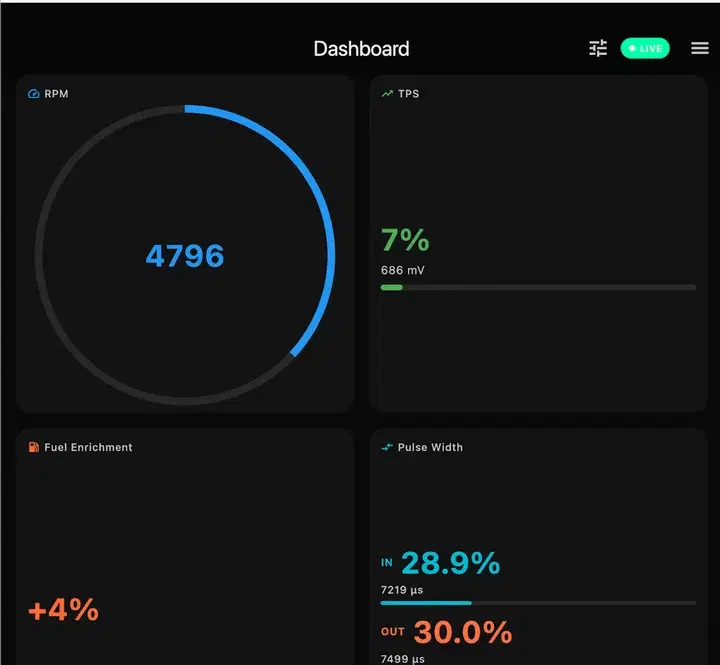720x665 pixels.
Task: Click the TPS card label
Action: (x=409, y=94)
